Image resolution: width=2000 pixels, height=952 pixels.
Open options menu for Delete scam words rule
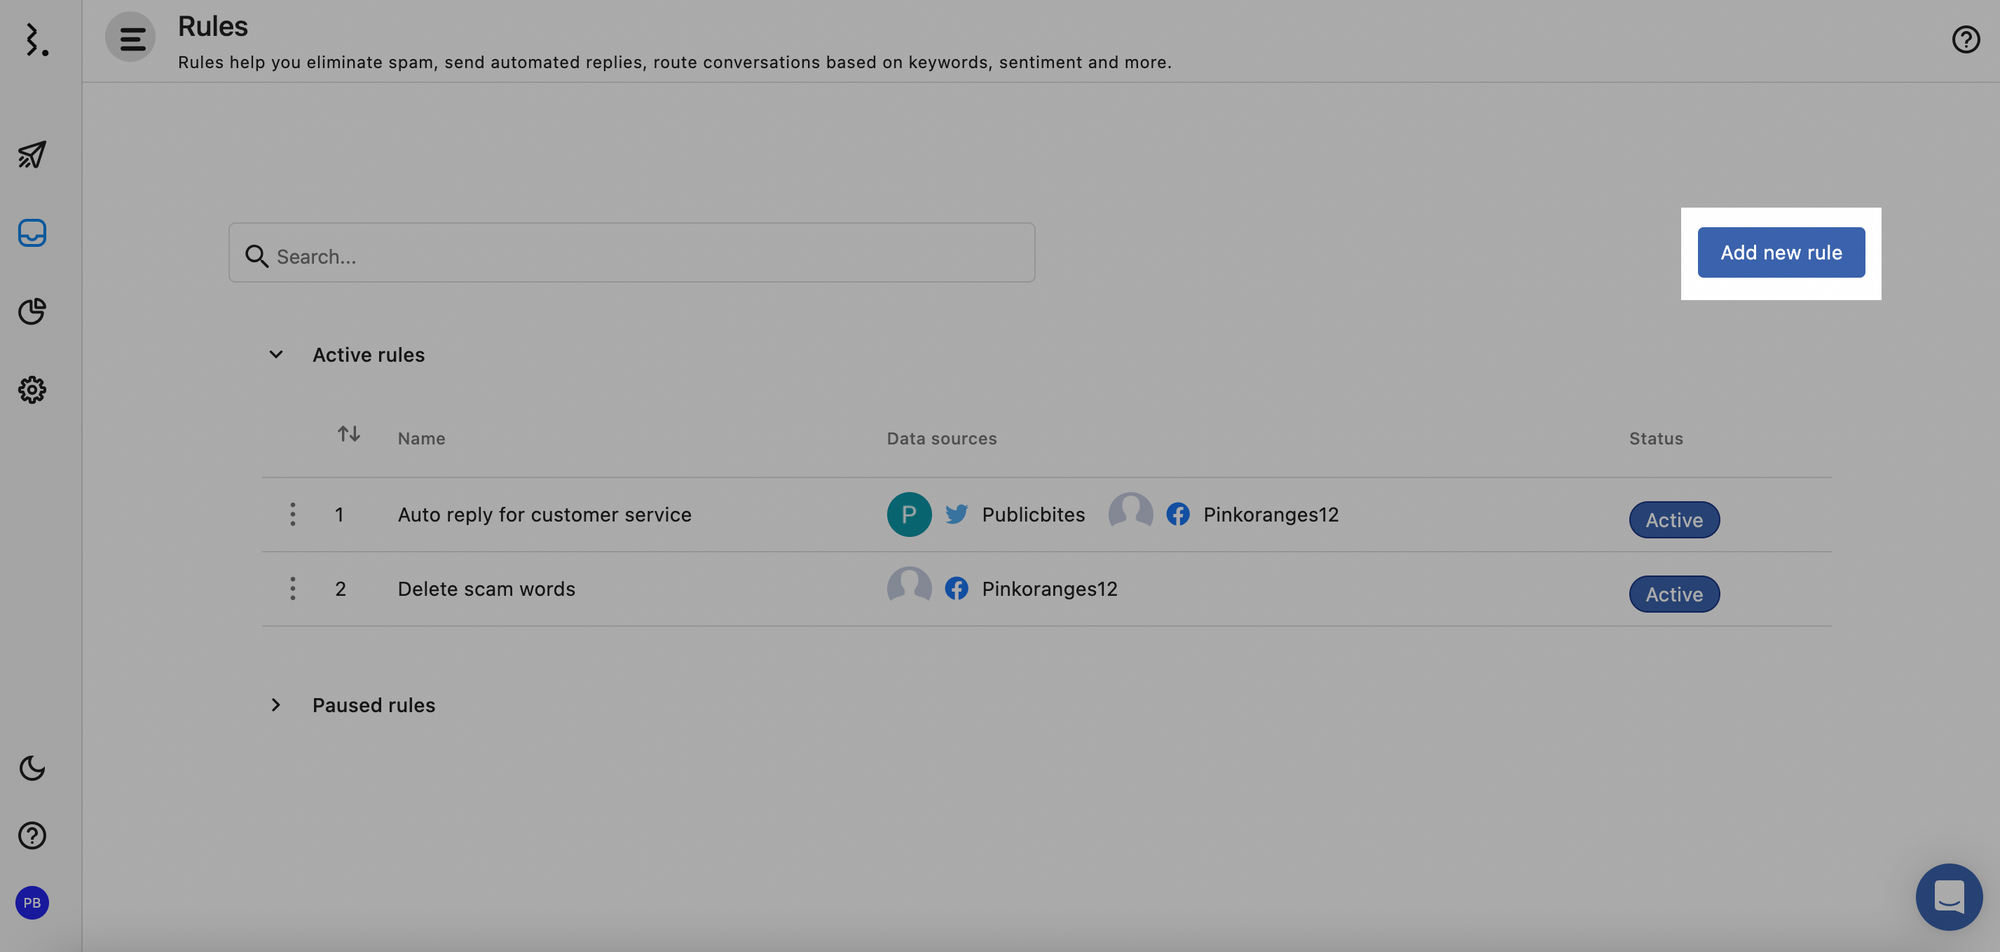(293, 588)
